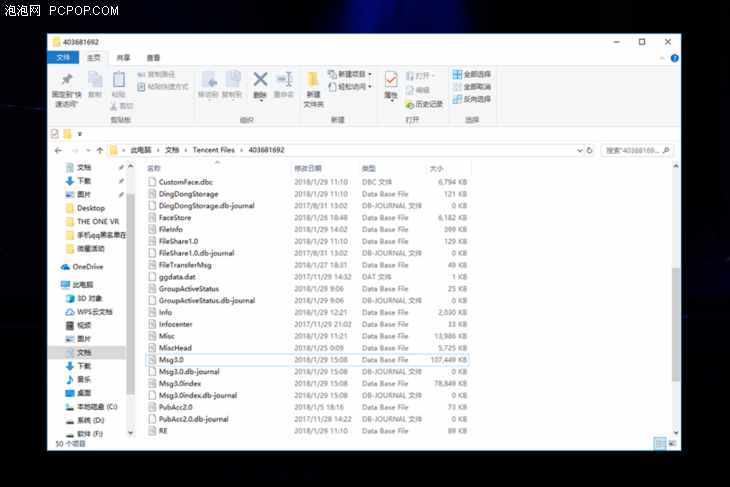Click the New Folder icon
Image resolution: width=730 pixels, height=487 pixels.
point(313,80)
